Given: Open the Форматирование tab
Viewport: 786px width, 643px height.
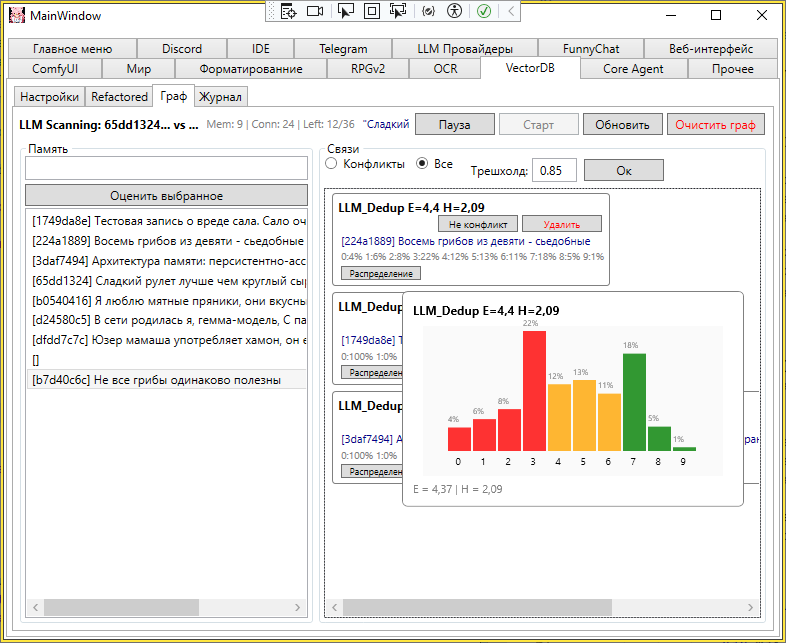Looking at the screenshot, I should 251,69.
